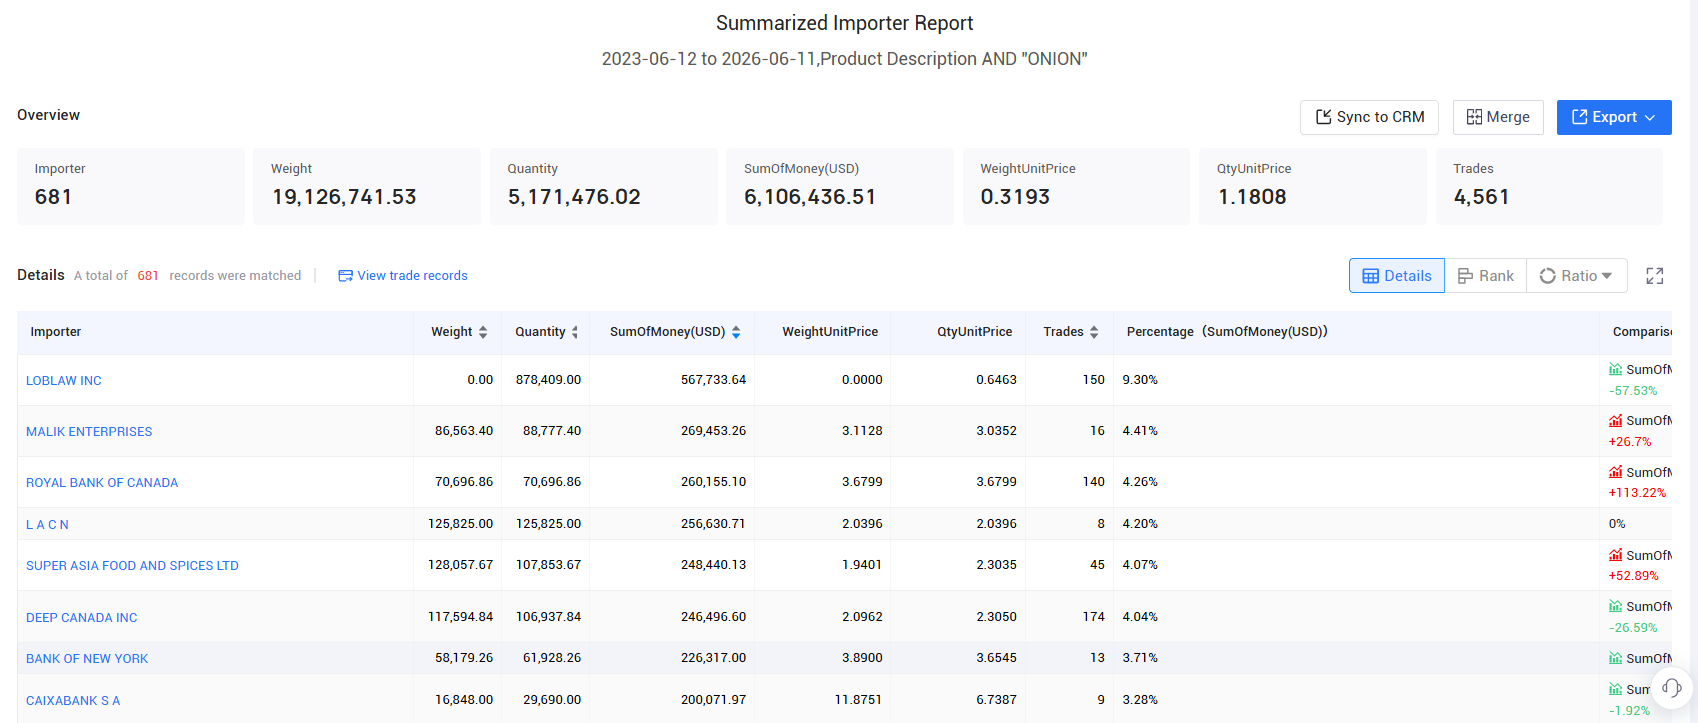
Task: Sort table by Weight column arrows
Action: (x=483, y=332)
